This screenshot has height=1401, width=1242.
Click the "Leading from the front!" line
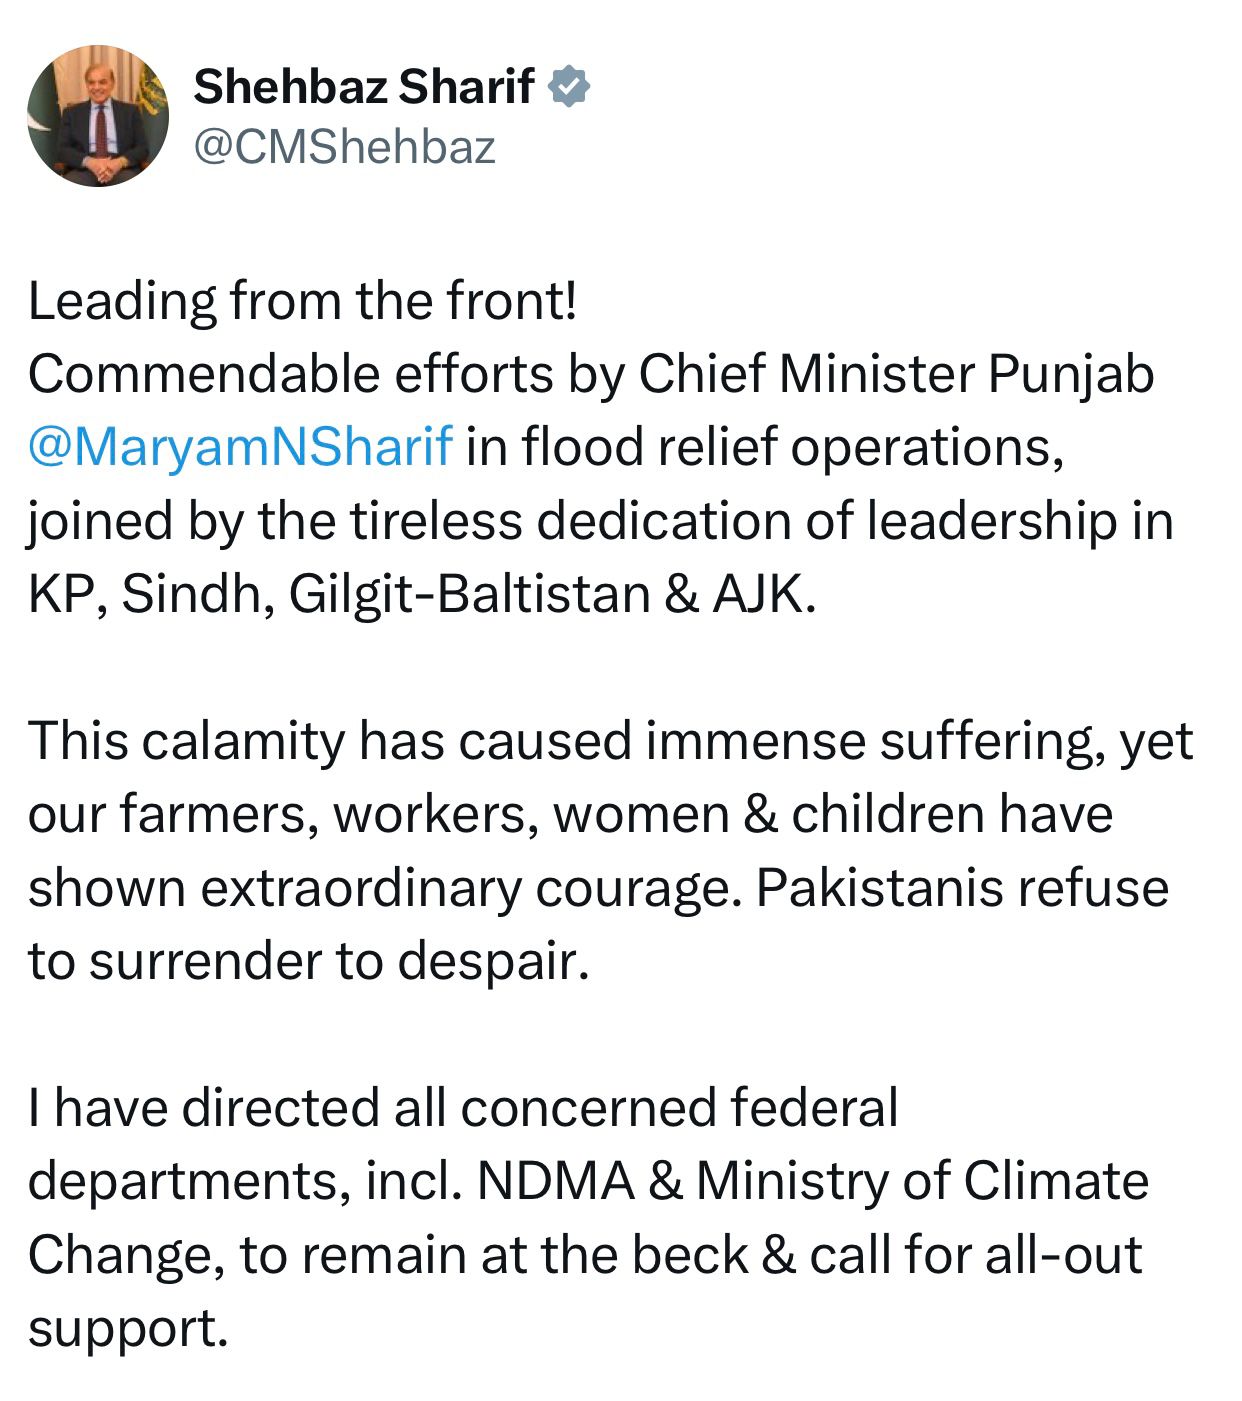click(x=303, y=301)
